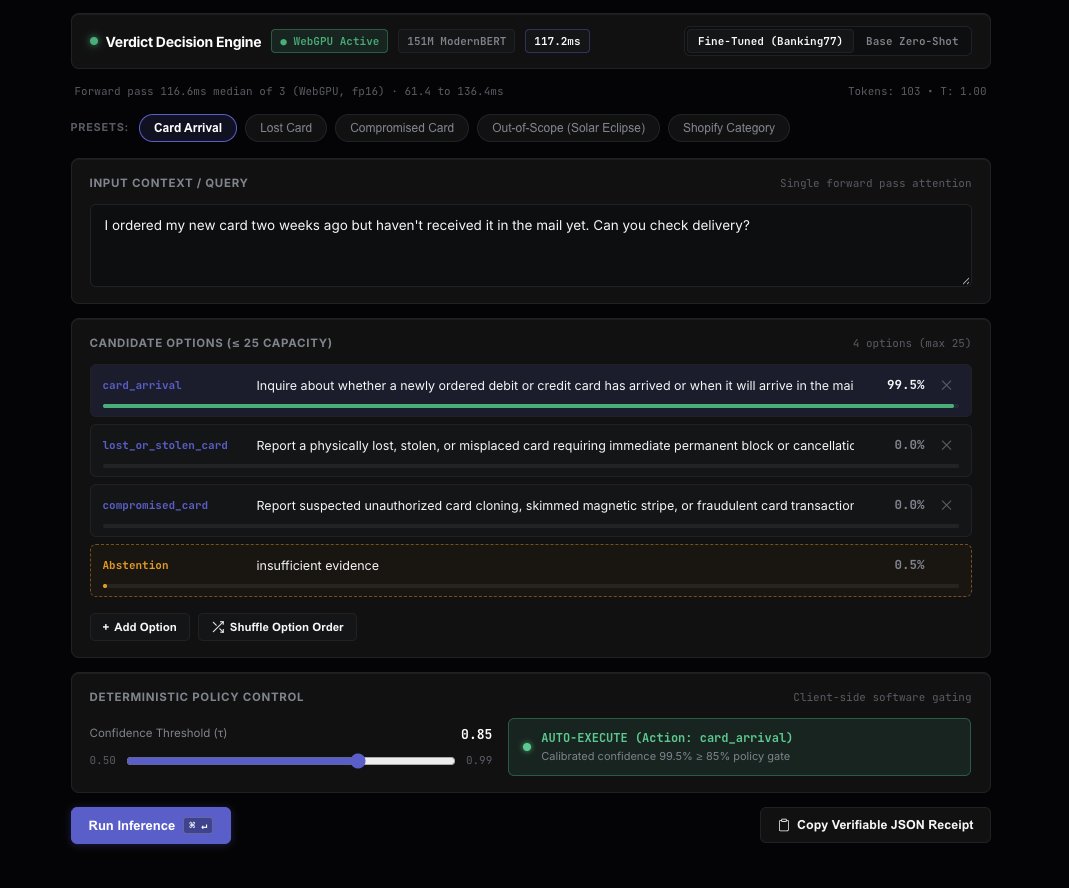Click the Verdict Decision Engine title
This screenshot has width=1069, height=888.
183,42
